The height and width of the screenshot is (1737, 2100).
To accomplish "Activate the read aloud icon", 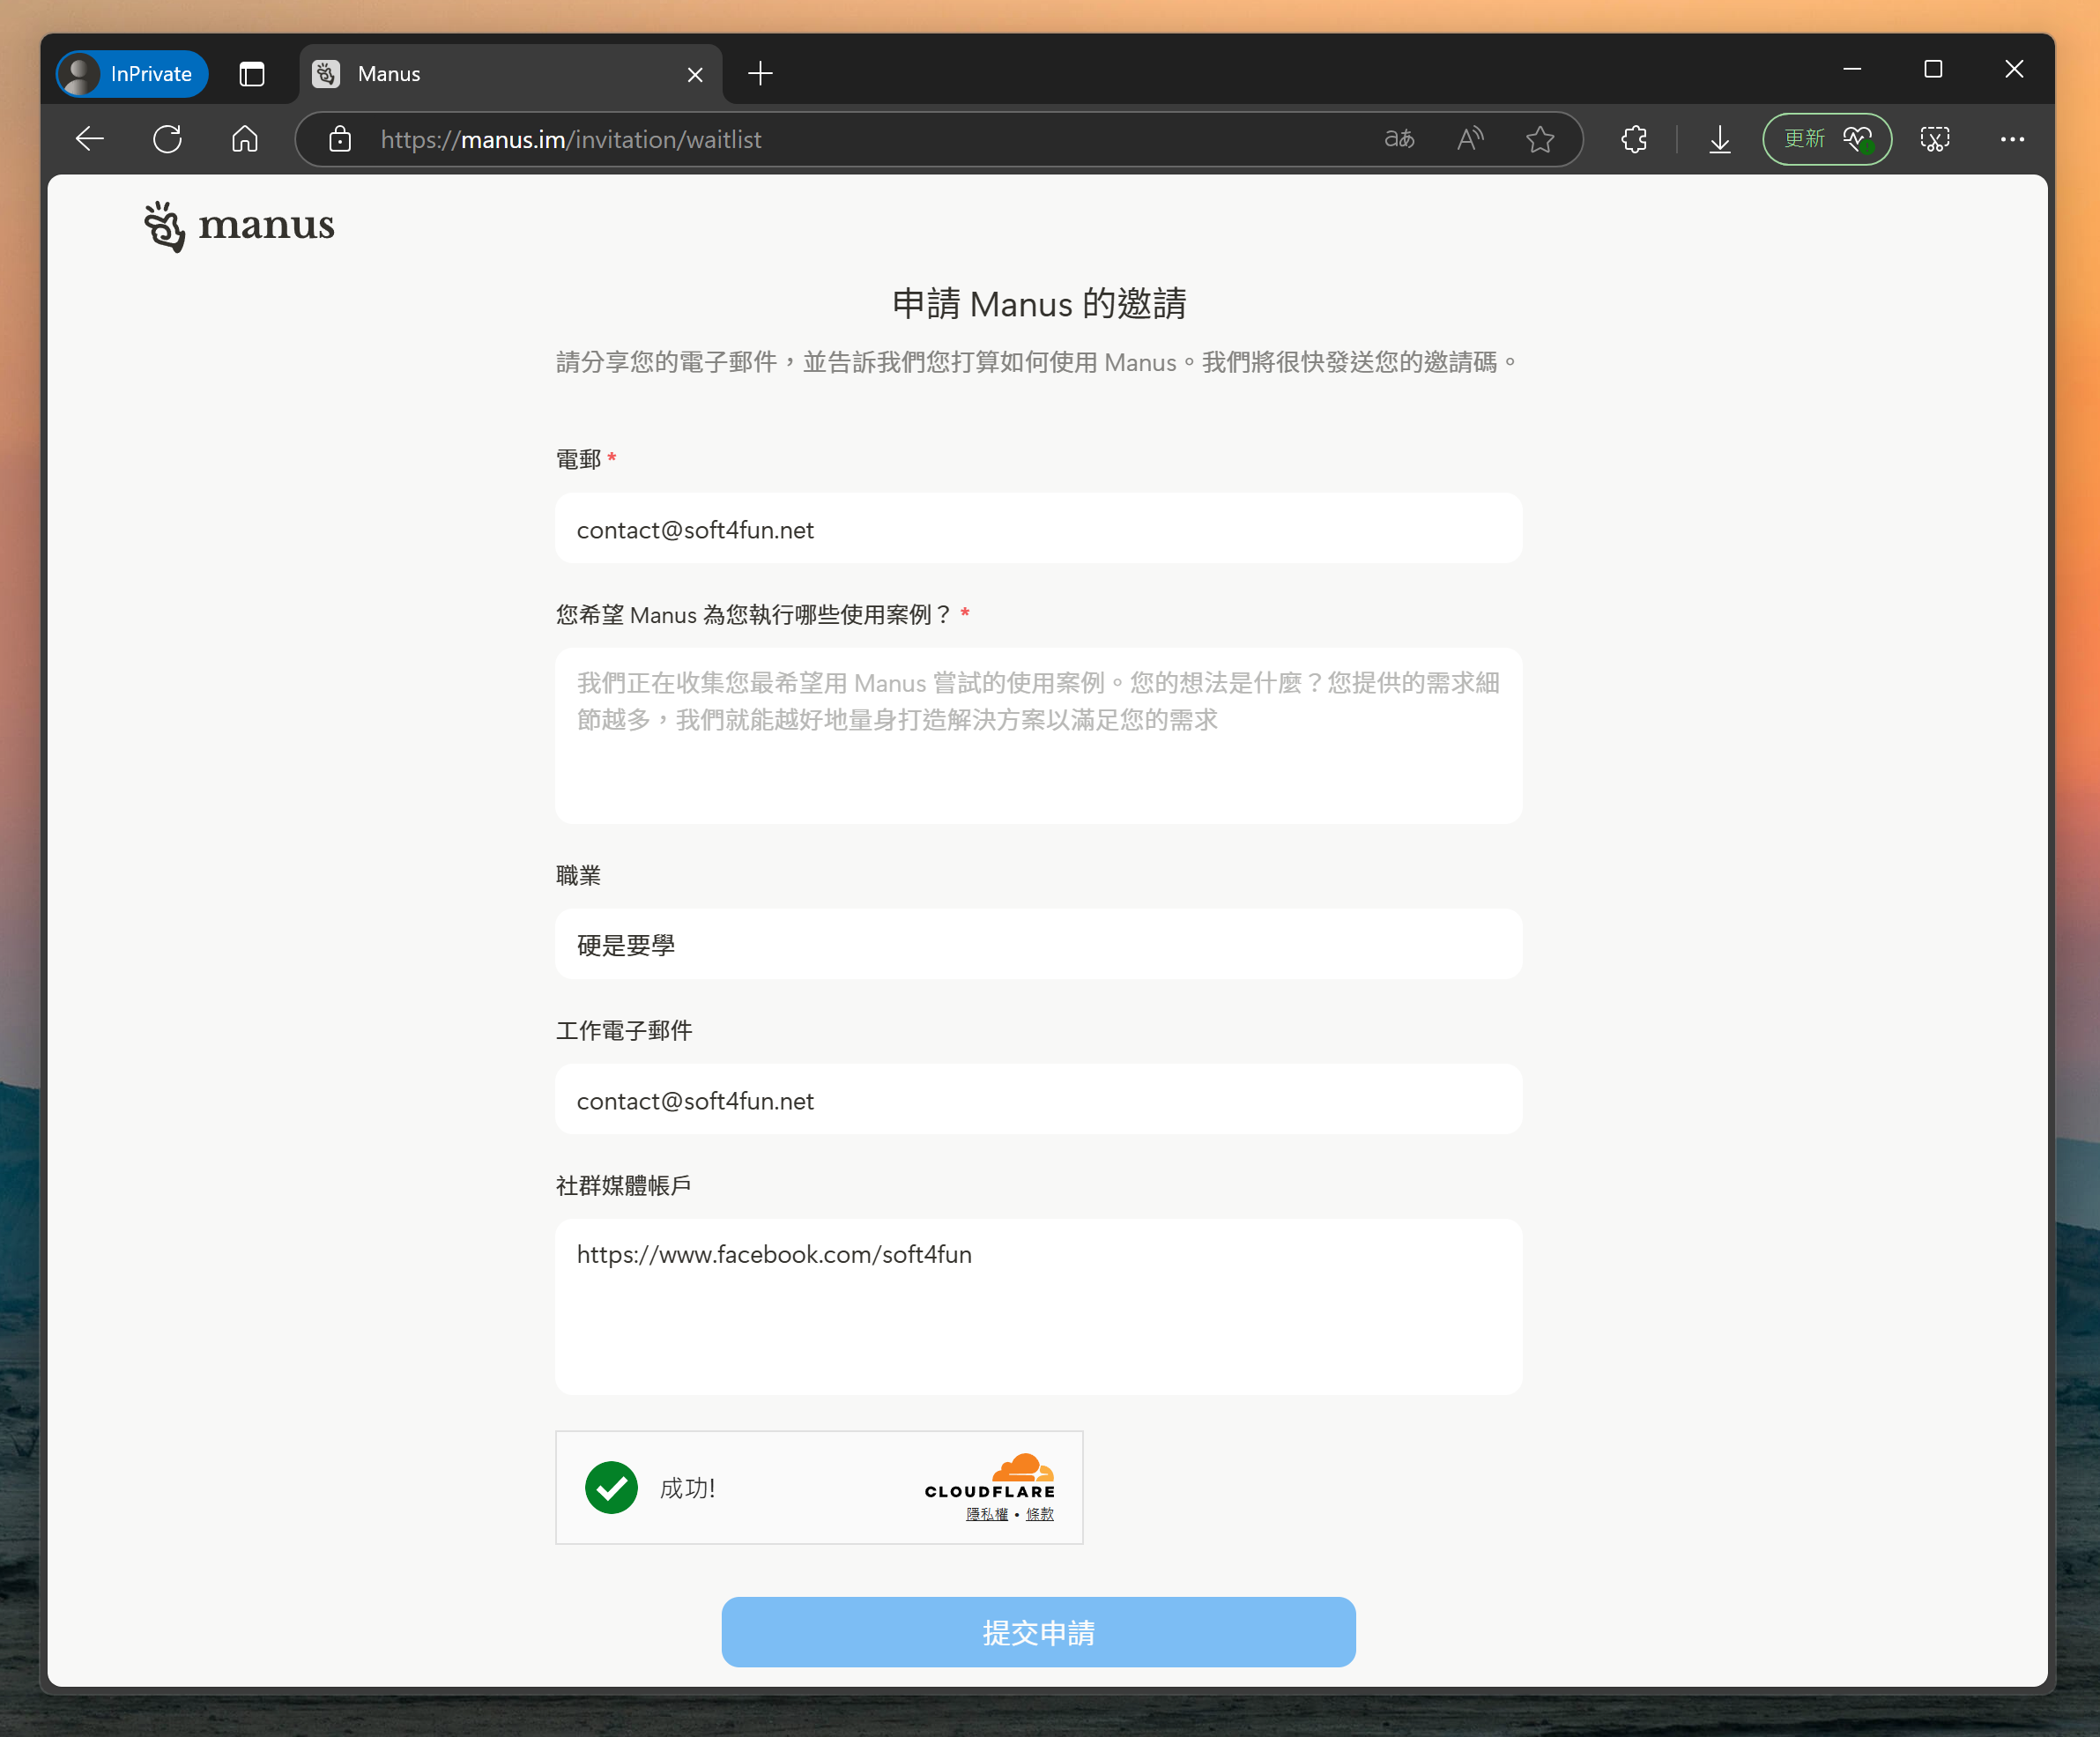I will [1469, 139].
